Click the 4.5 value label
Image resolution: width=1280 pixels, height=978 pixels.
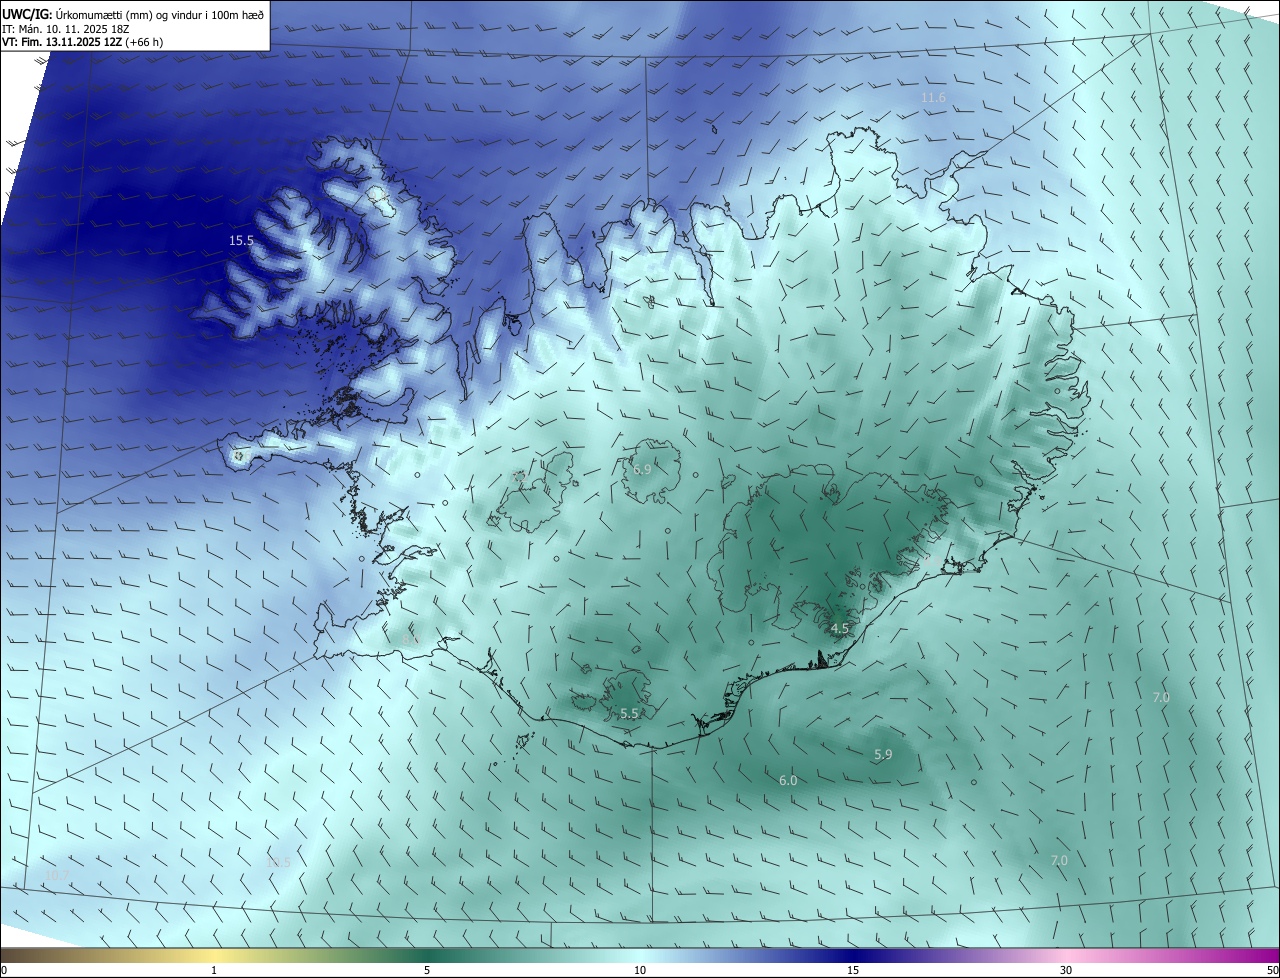(x=840, y=629)
